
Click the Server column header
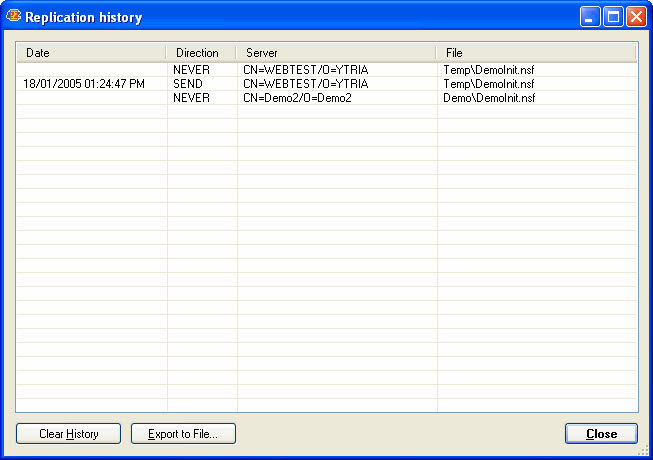pos(336,52)
